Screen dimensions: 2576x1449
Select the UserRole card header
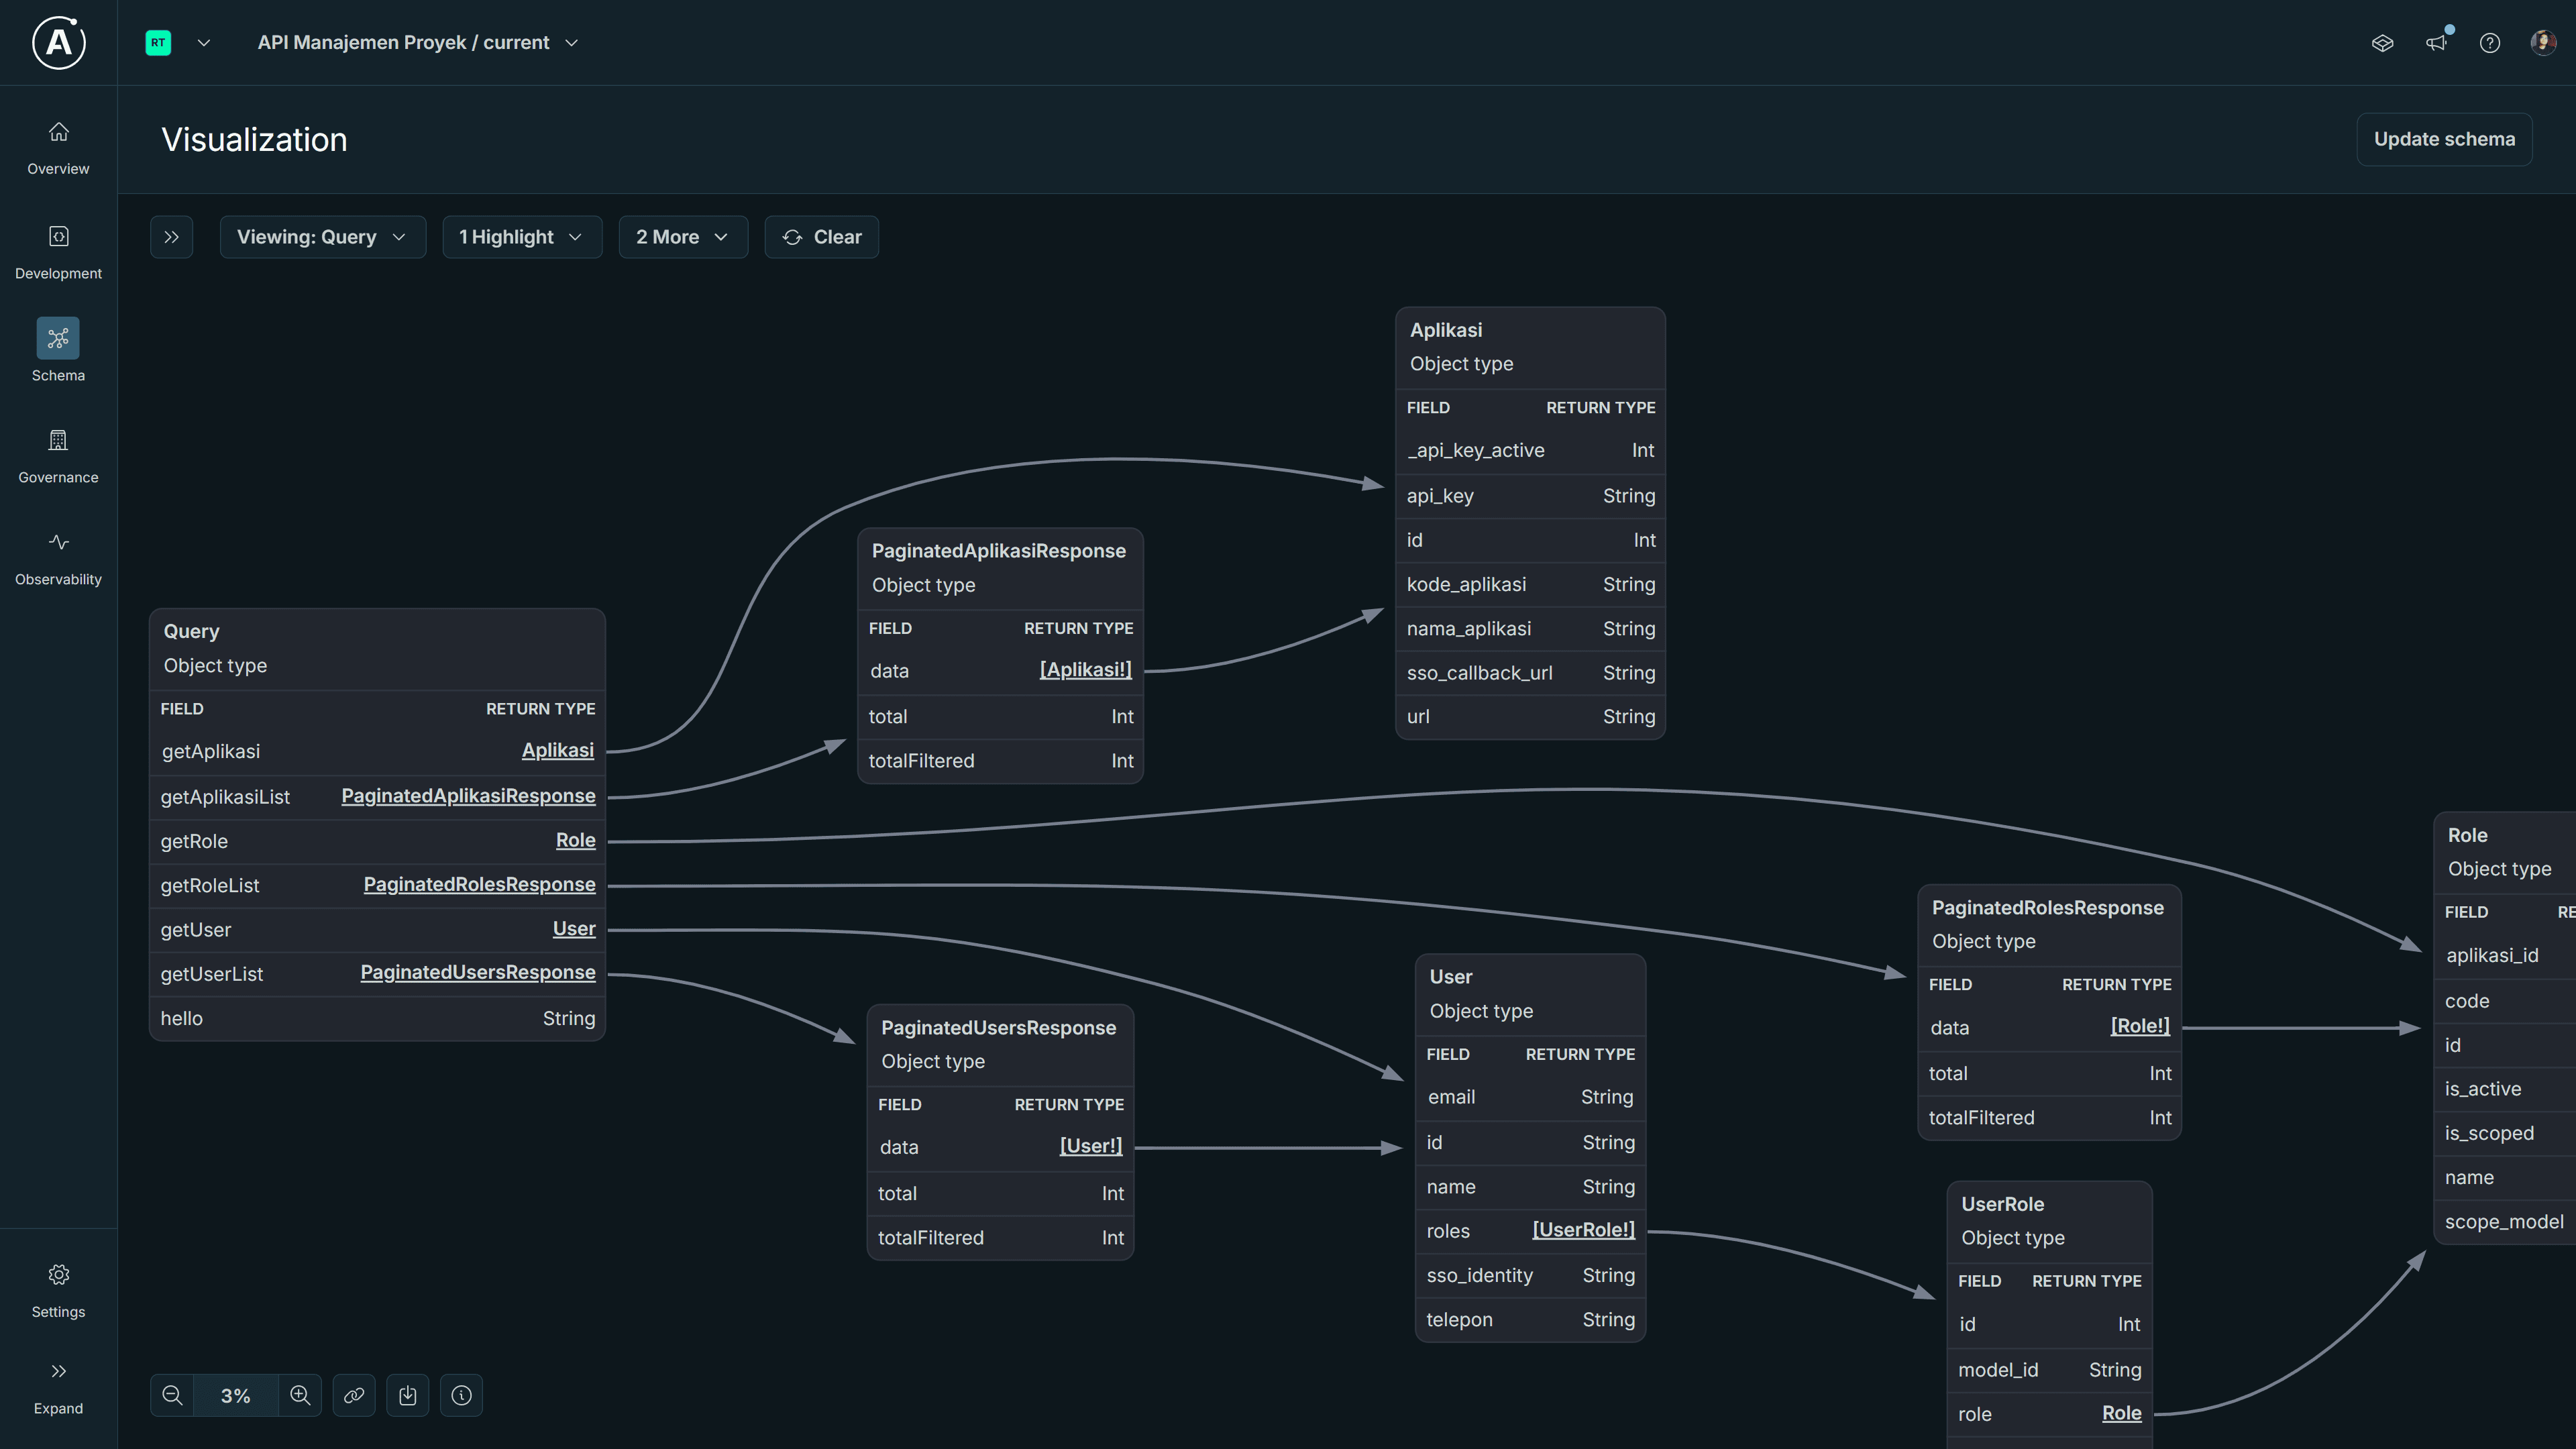pyautogui.click(x=2049, y=1221)
